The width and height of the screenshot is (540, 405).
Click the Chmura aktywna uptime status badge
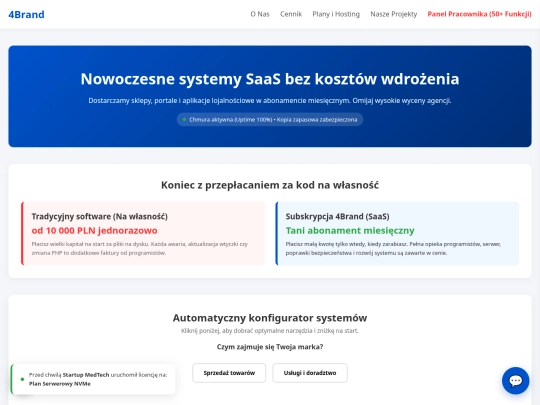[270, 120]
